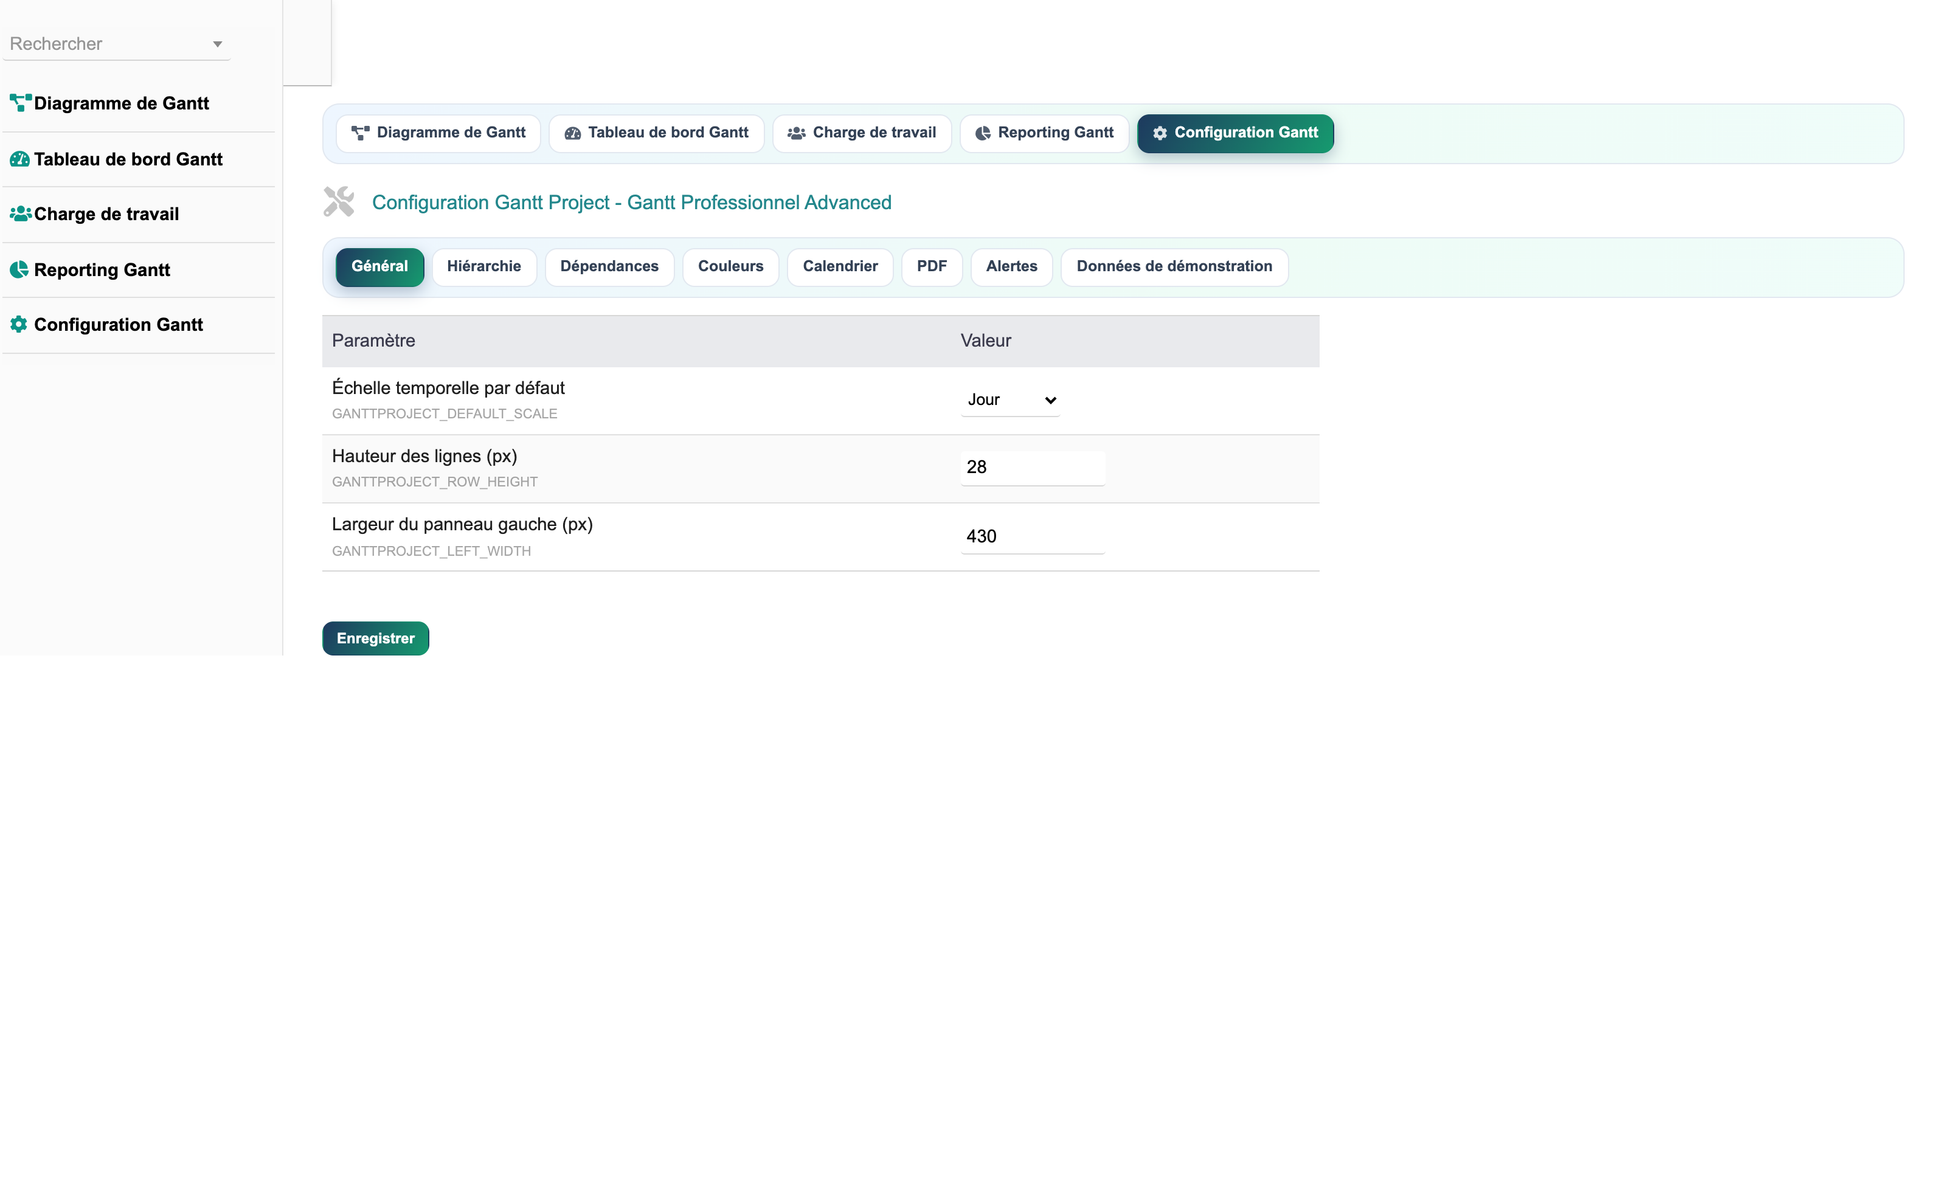The width and height of the screenshot is (1946, 1204).
Task: Focus the left panel width field containing 430
Action: (1033, 537)
